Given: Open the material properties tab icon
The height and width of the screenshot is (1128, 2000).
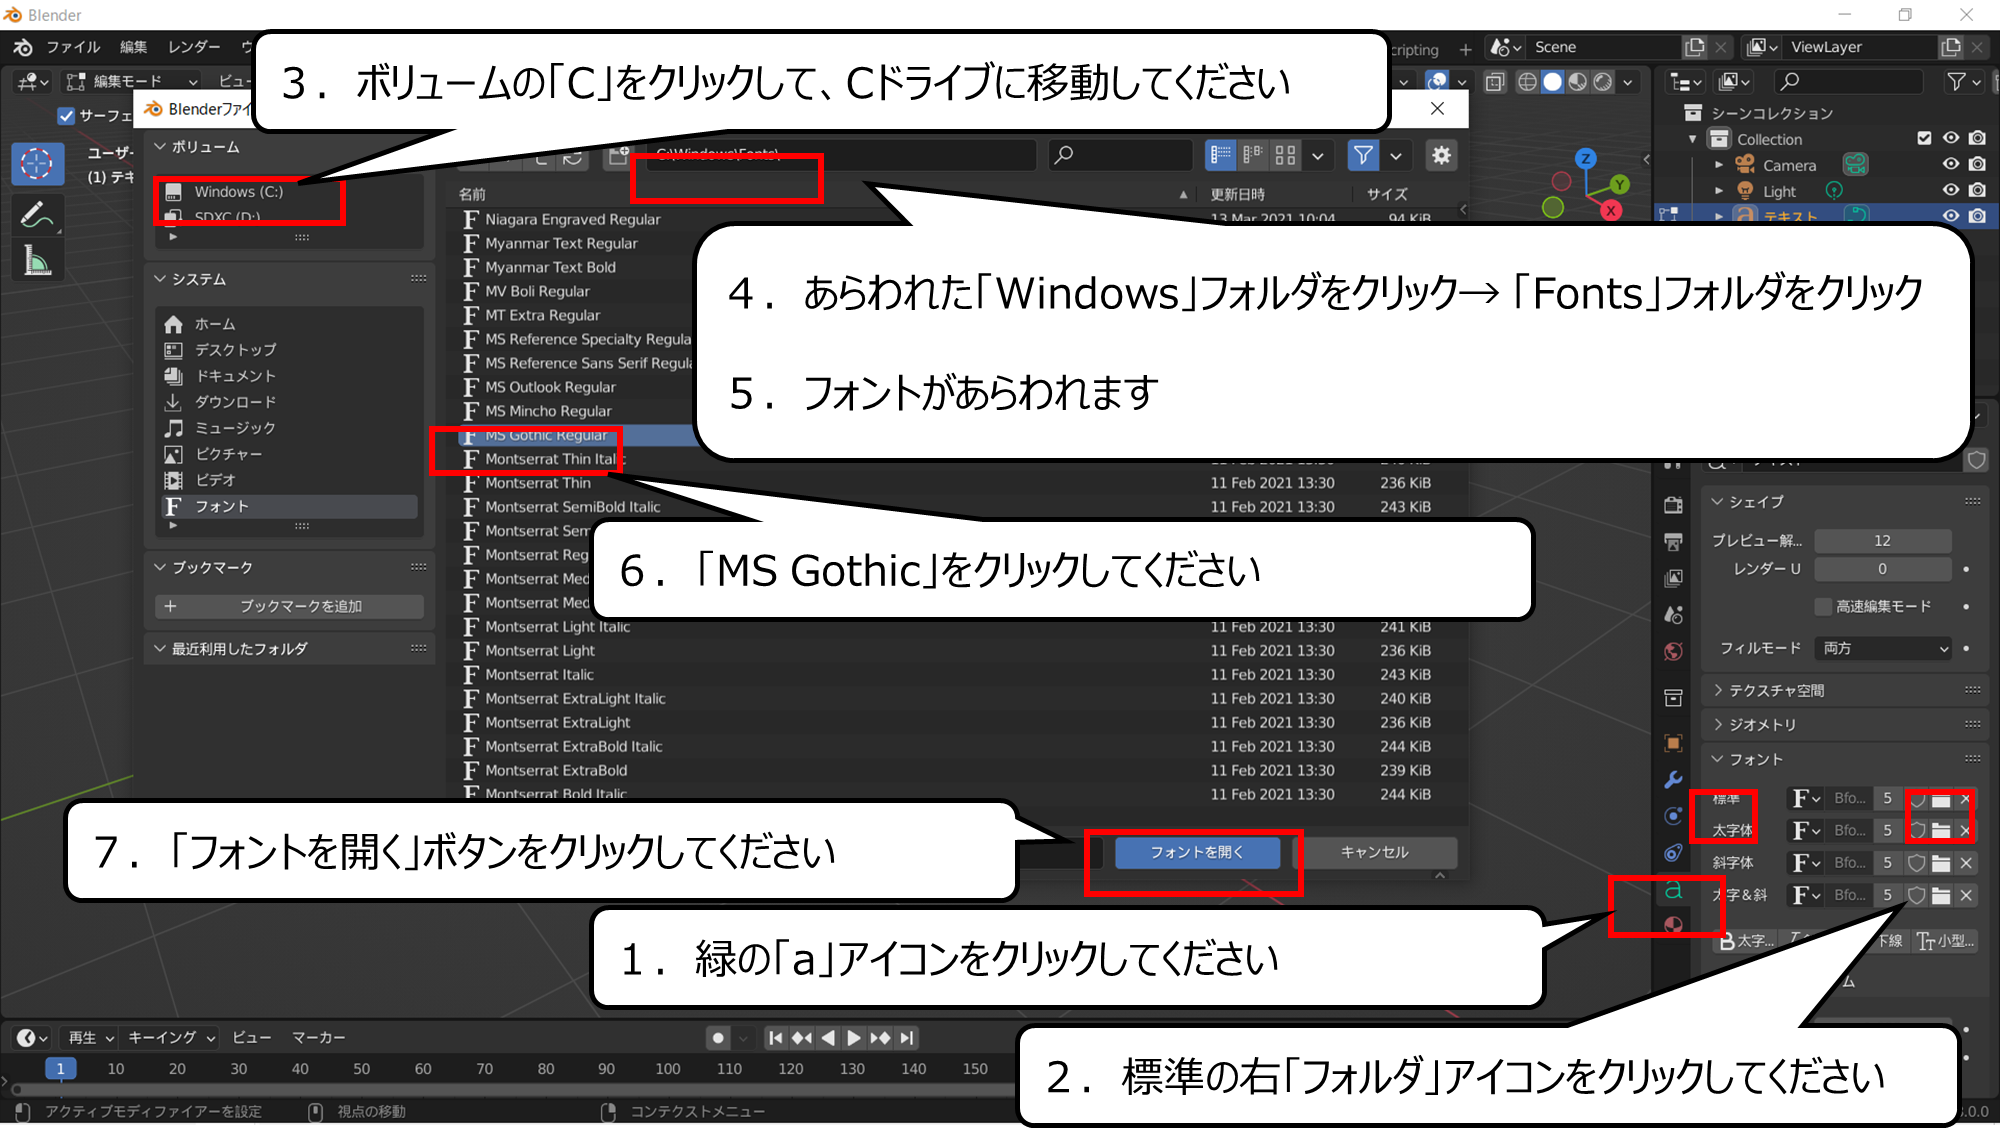Looking at the screenshot, I should tap(1673, 924).
